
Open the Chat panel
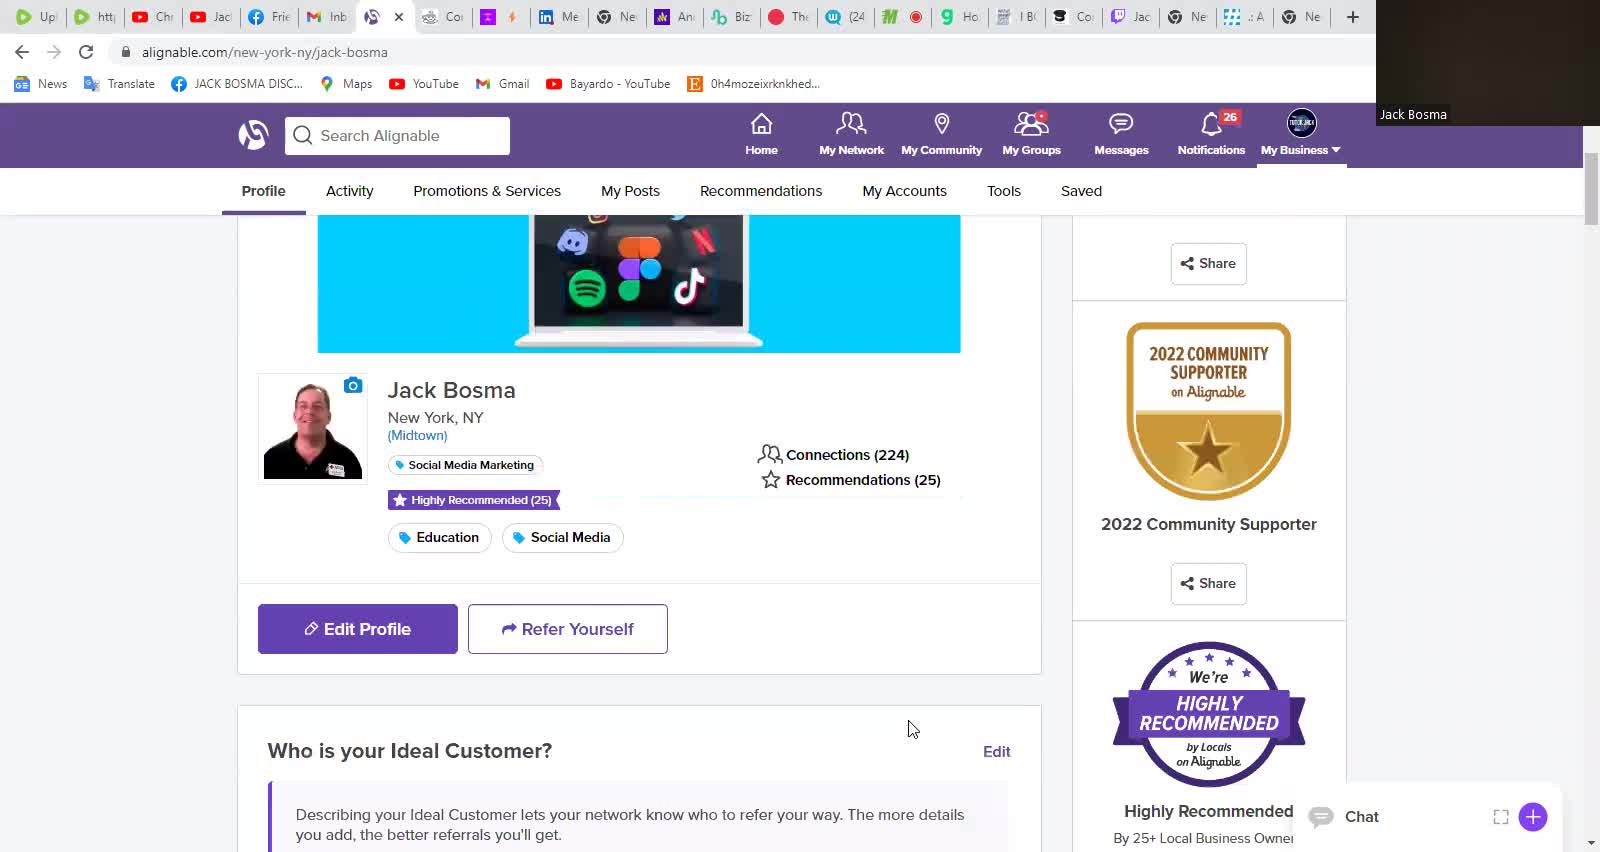pyautogui.click(x=1360, y=817)
